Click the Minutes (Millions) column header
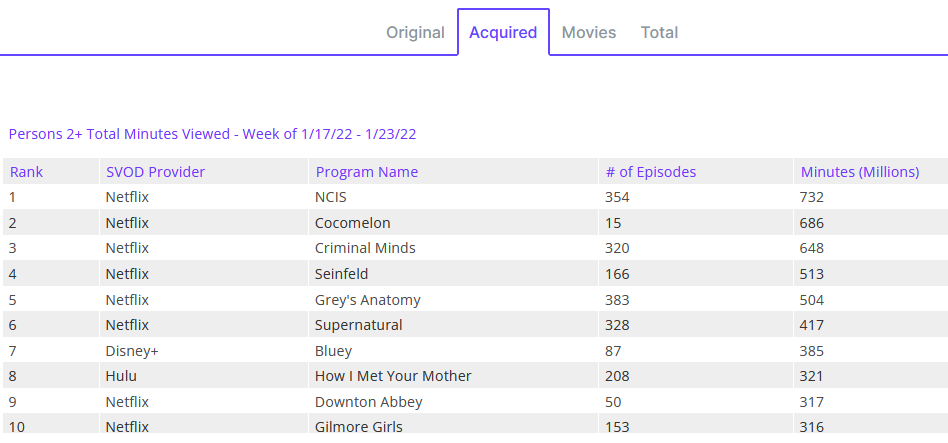The image size is (948, 443). click(x=859, y=172)
